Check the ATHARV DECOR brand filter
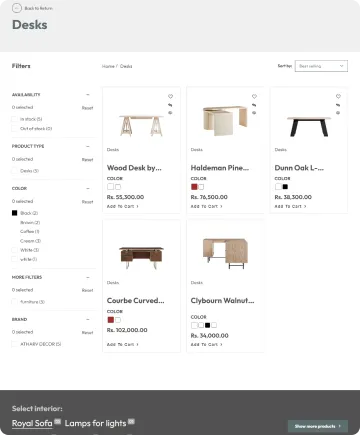 [x=14, y=344]
